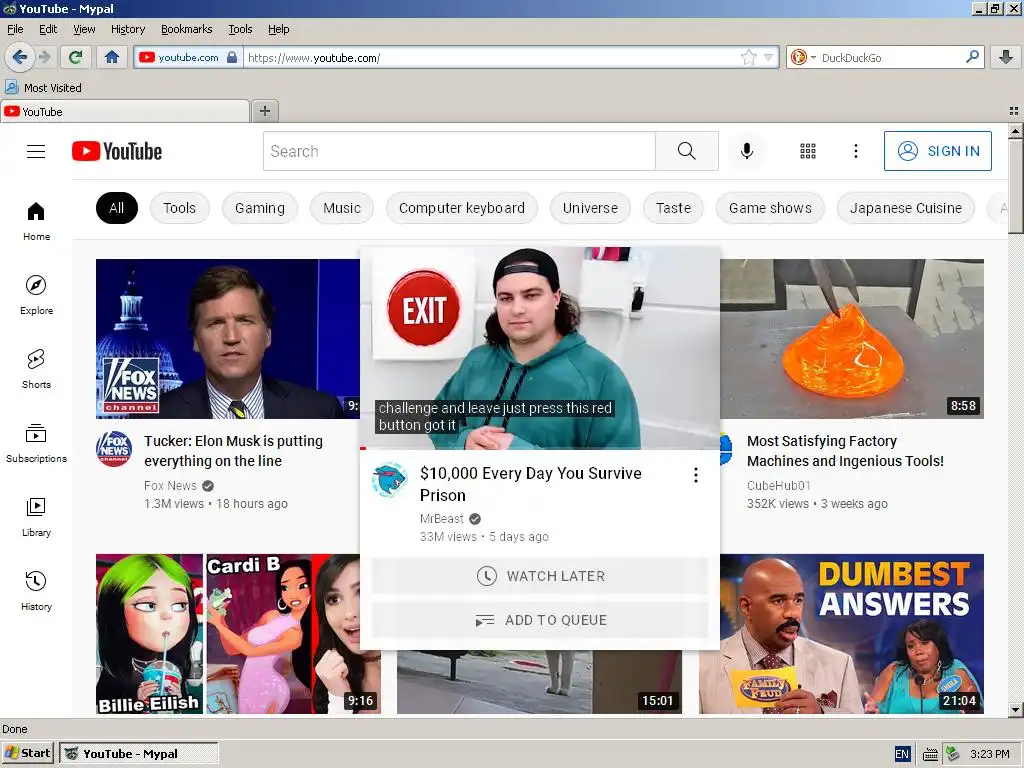Screen dimensions: 1024x768
Task: Open History in the sidebar
Action: click(37, 591)
